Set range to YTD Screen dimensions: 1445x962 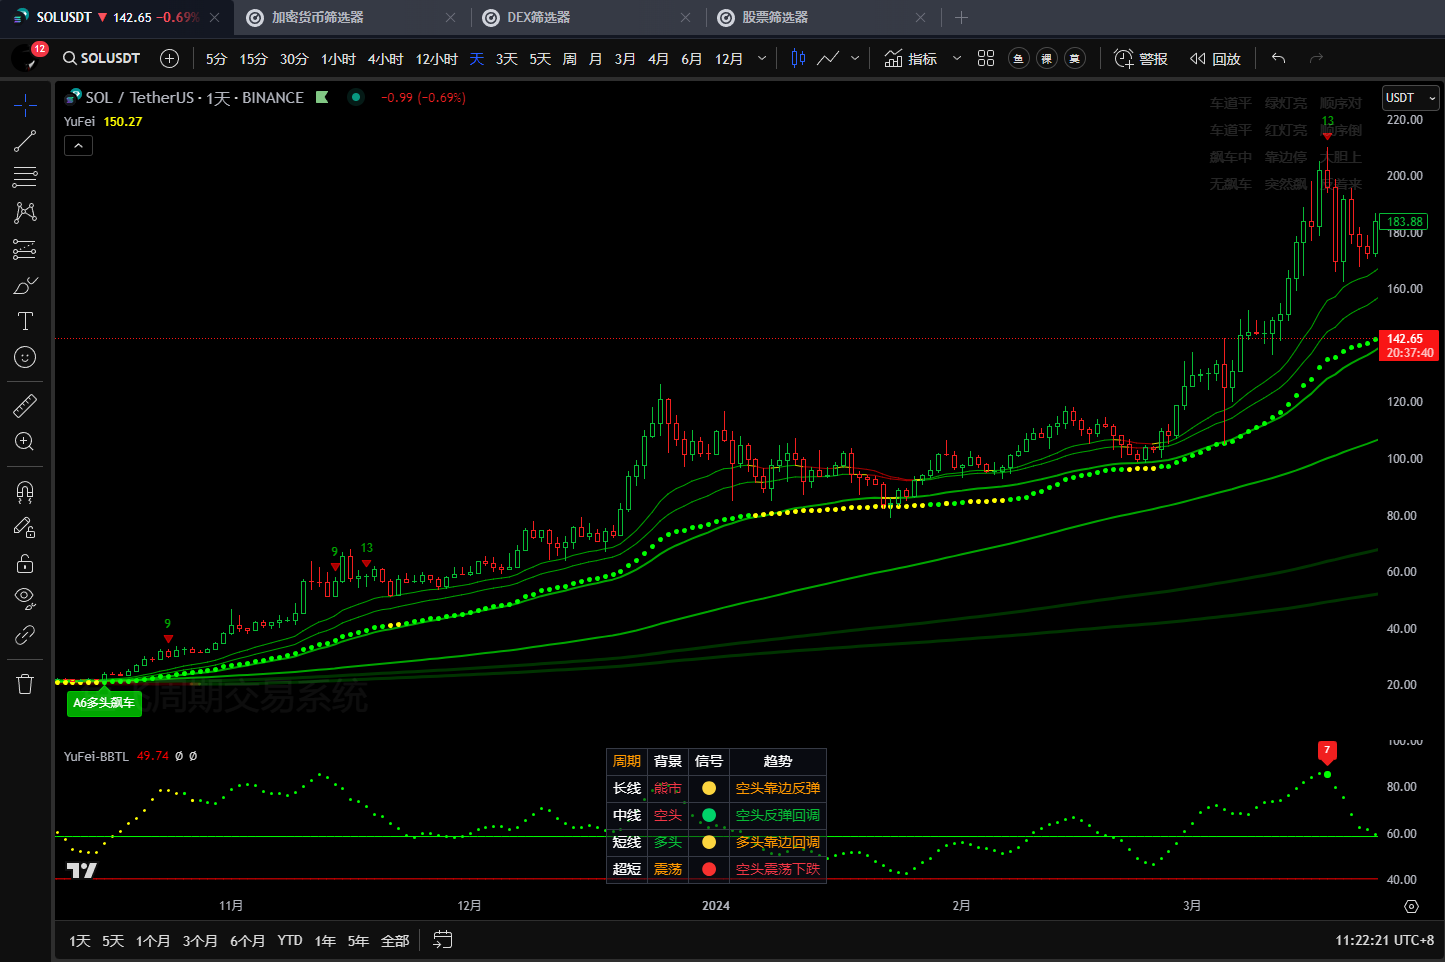point(290,941)
